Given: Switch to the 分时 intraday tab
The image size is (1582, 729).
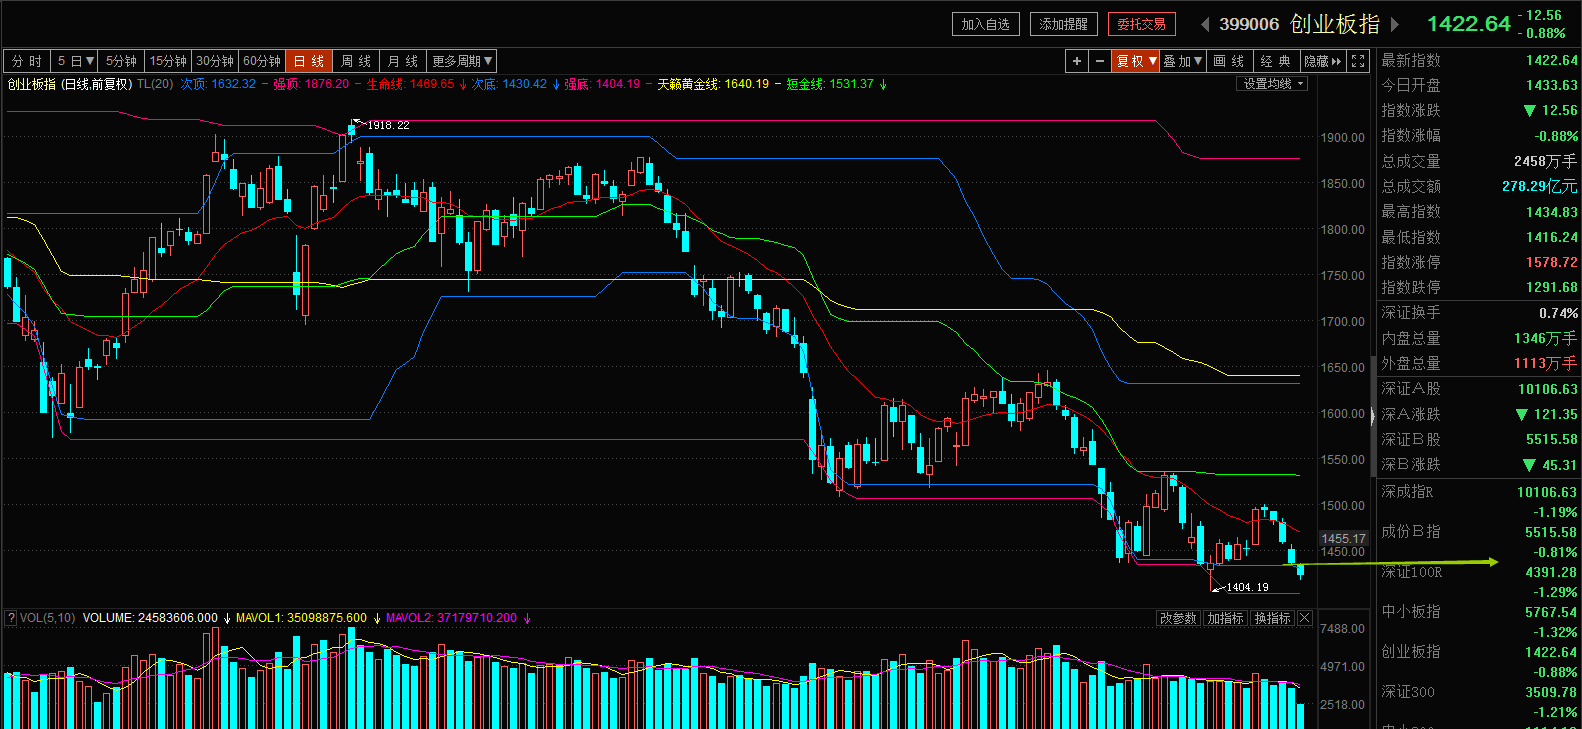Looking at the screenshot, I should tap(27, 61).
